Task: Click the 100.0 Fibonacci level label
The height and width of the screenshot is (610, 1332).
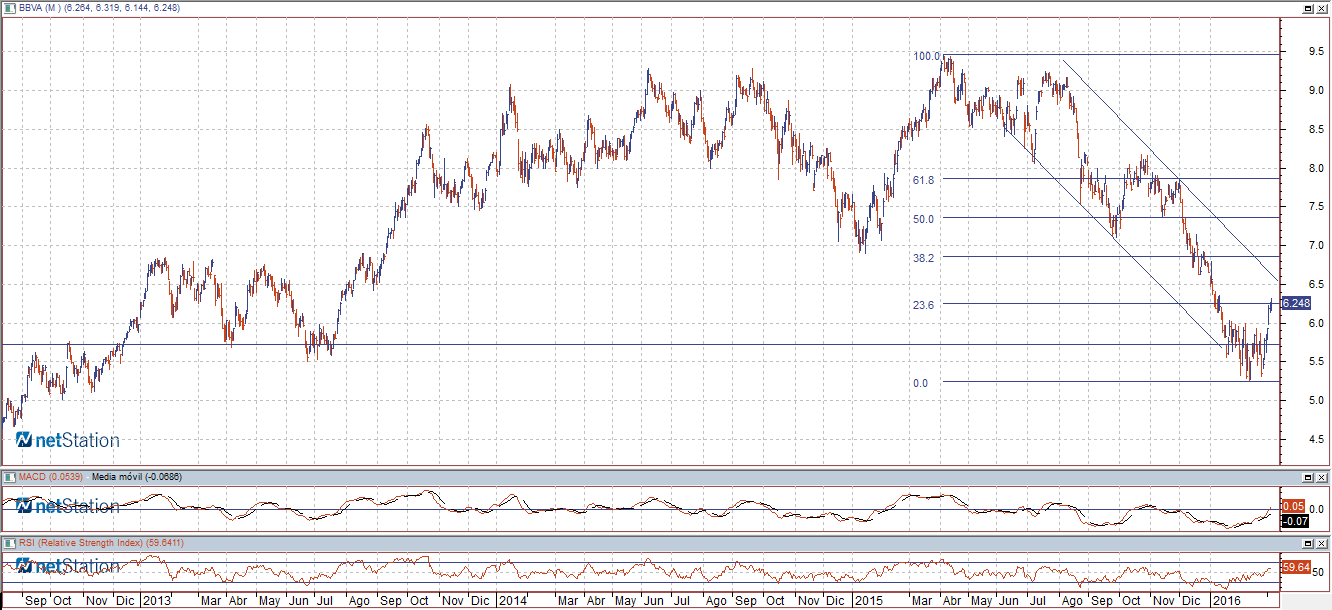Action: point(926,56)
